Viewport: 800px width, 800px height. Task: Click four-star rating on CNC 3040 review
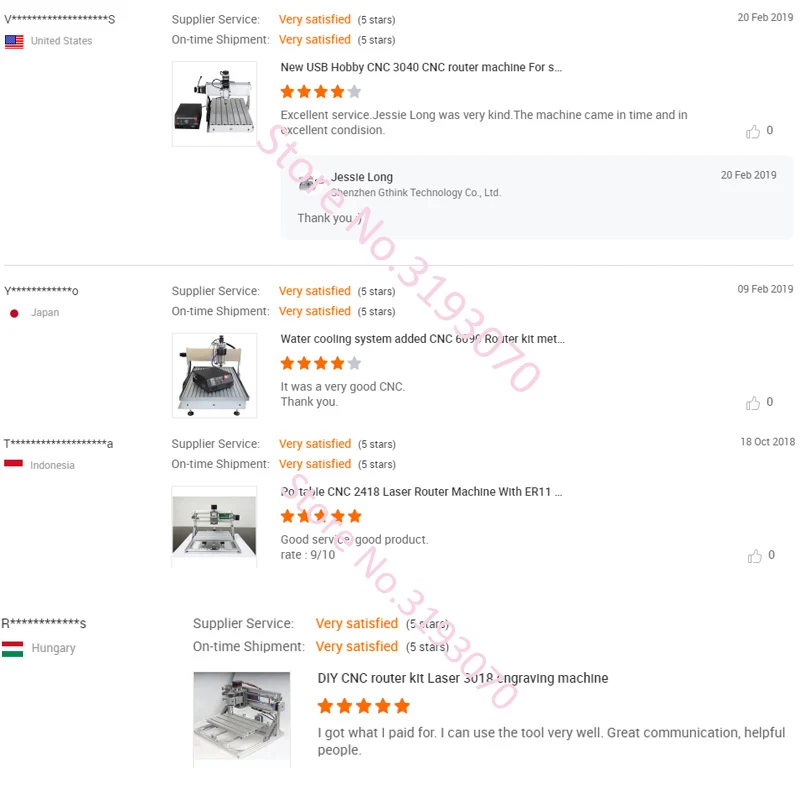click(321, 92)
